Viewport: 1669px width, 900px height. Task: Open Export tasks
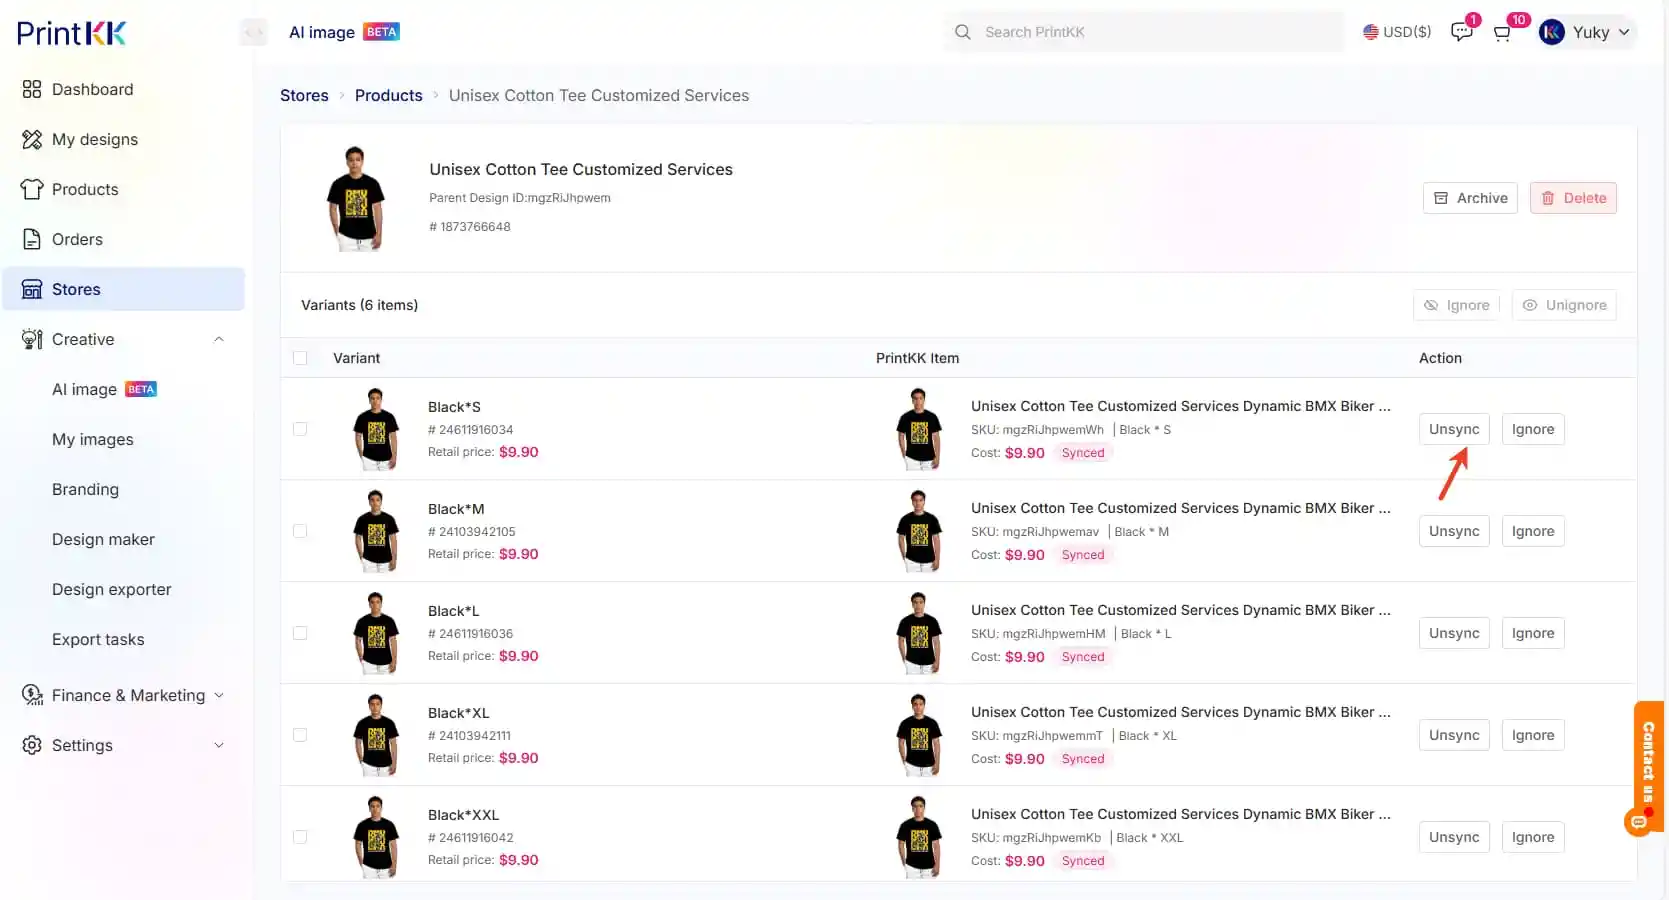[x=98, y=639]
